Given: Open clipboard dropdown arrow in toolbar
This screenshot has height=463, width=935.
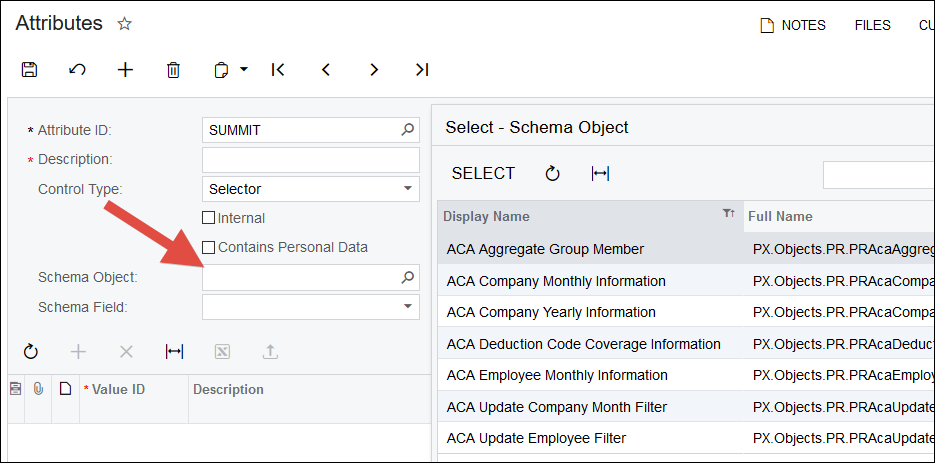Looking at the screenshot, I should (x=244, y=70).
